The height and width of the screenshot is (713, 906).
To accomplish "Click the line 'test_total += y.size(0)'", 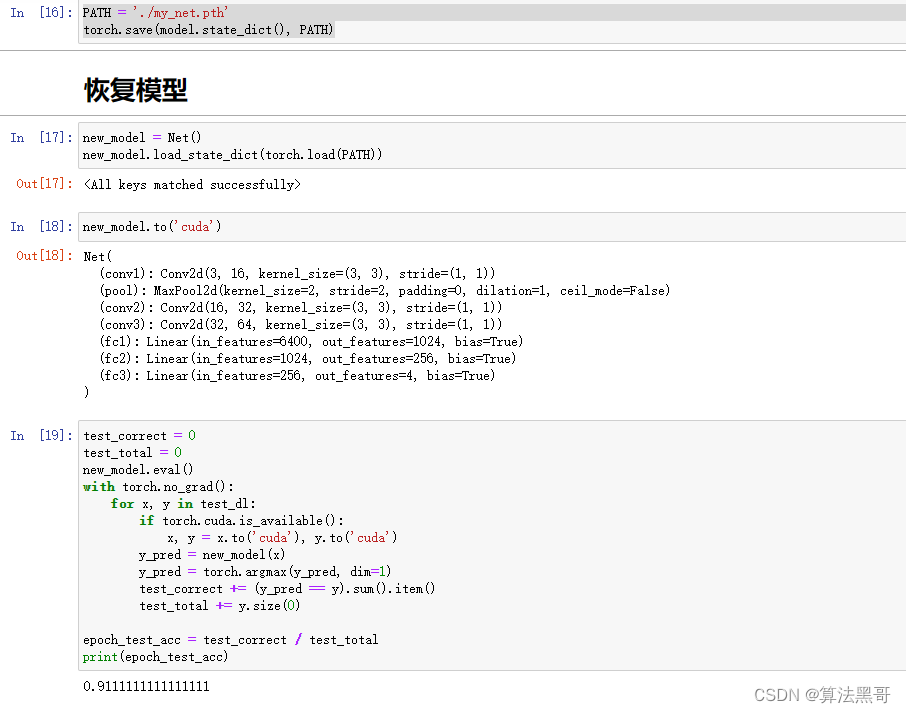I will 220,606.
